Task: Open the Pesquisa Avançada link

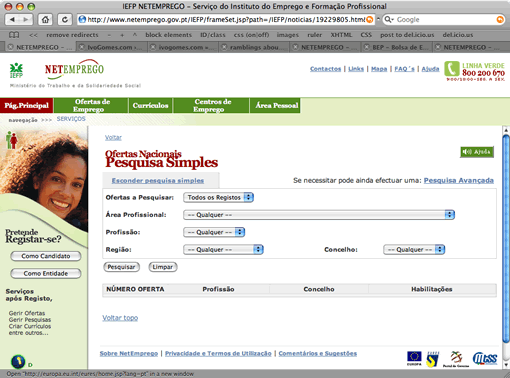Action: [459, 180]
